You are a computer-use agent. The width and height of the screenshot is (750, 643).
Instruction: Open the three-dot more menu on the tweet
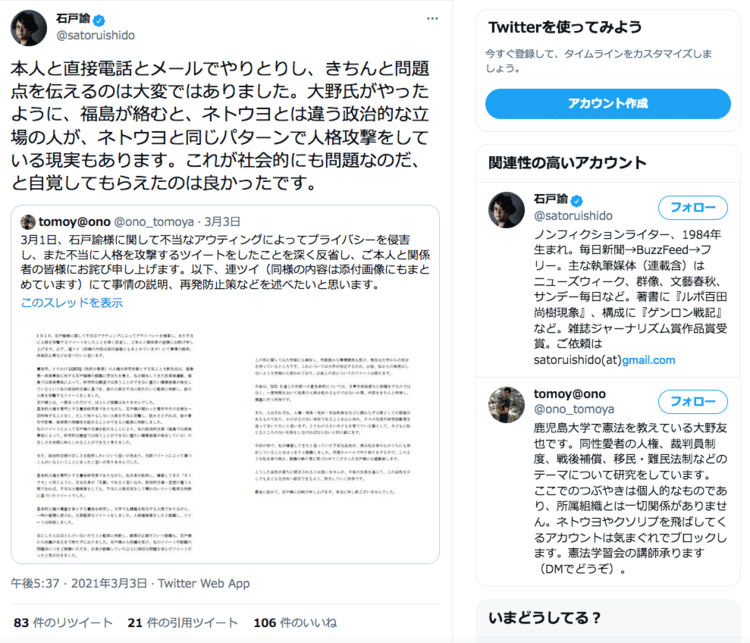pyautogui.click(x=432, y=19)
